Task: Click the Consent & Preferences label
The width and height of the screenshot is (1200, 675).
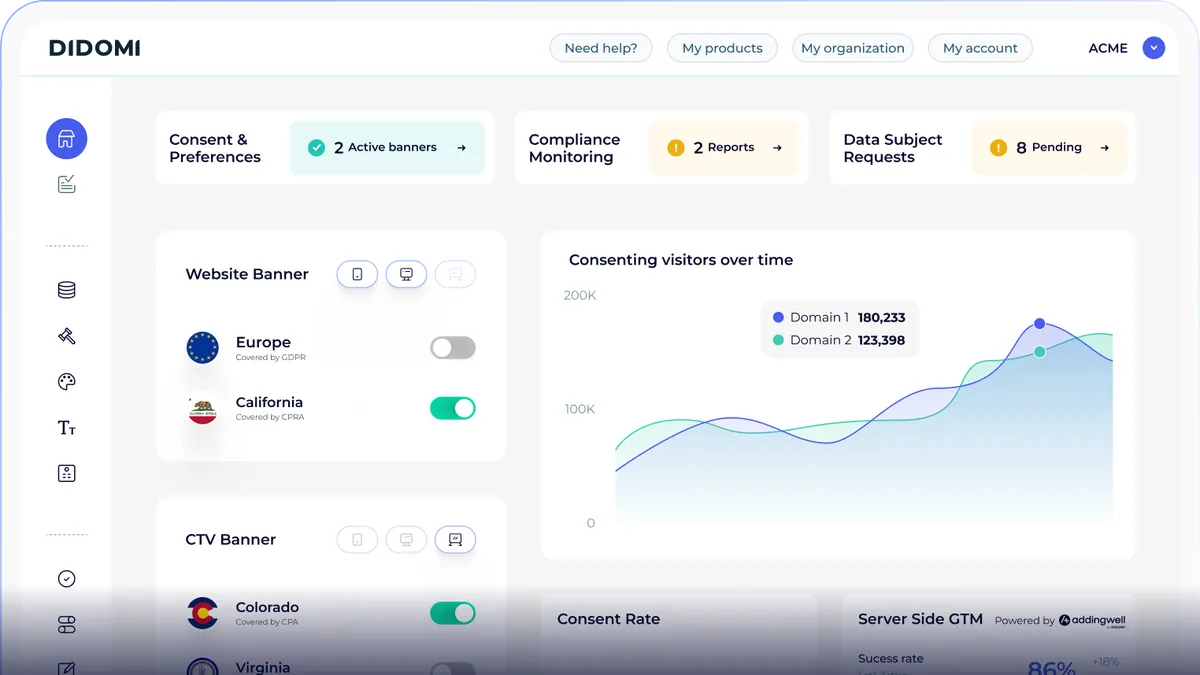Action: click(215, 148)
